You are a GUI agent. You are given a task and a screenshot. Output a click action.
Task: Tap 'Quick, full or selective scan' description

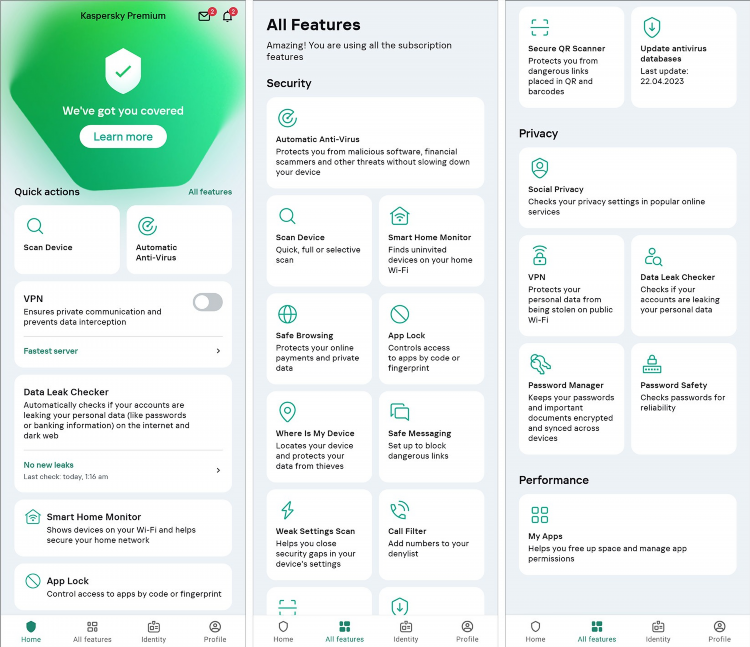318,255
